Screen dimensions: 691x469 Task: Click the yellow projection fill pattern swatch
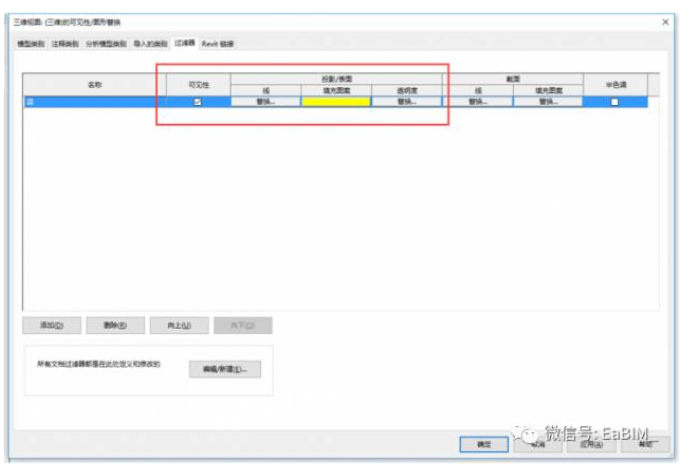[336, 102]
